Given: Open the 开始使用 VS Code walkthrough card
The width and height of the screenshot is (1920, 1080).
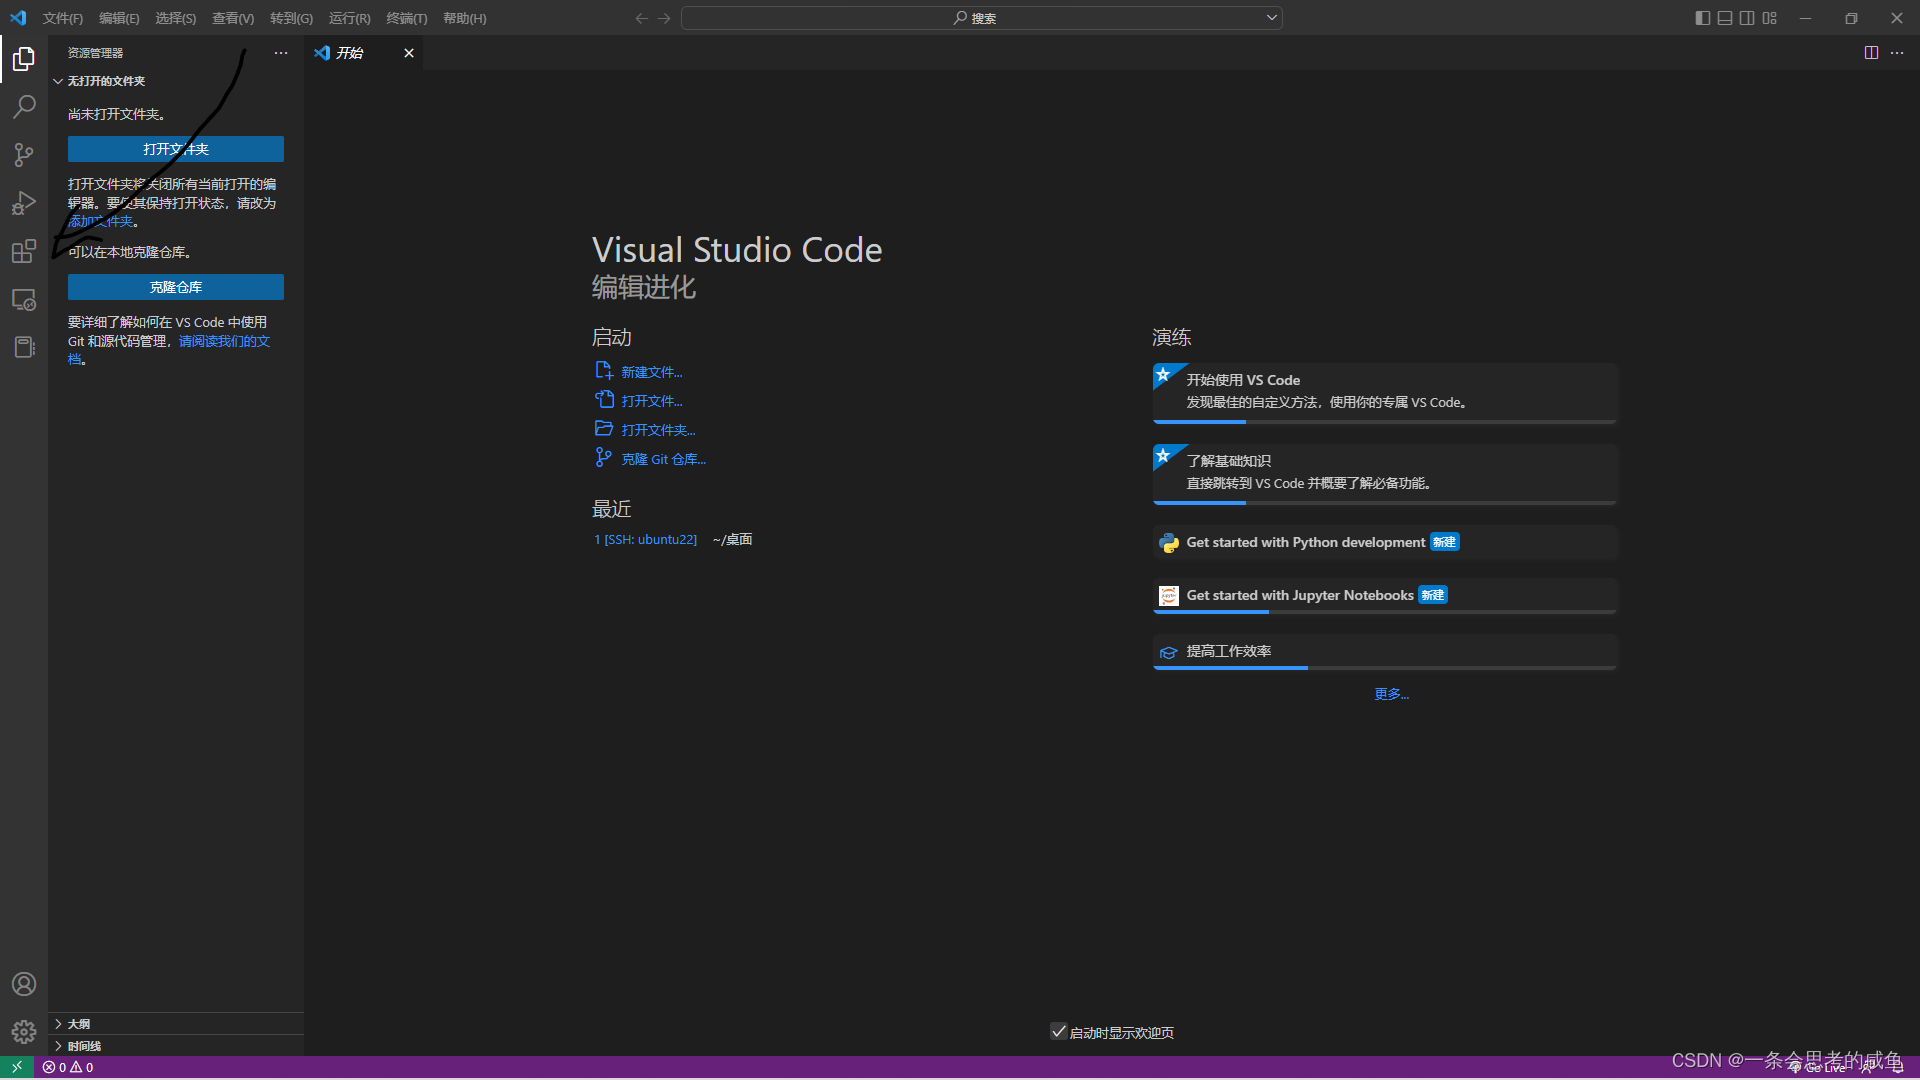Looking at the screenshot, I should (1384, 393).
